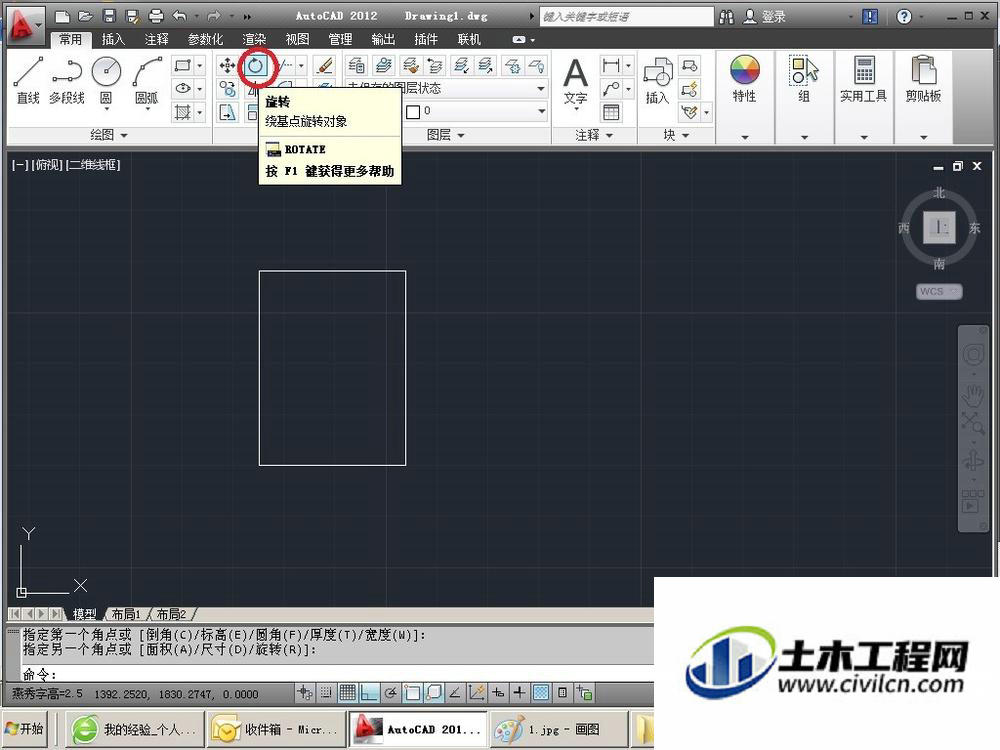The height and width of the screenshot is (750, 1000).
Task: Expand the 注释 (Annotation) panel
Action: point(594,135)
